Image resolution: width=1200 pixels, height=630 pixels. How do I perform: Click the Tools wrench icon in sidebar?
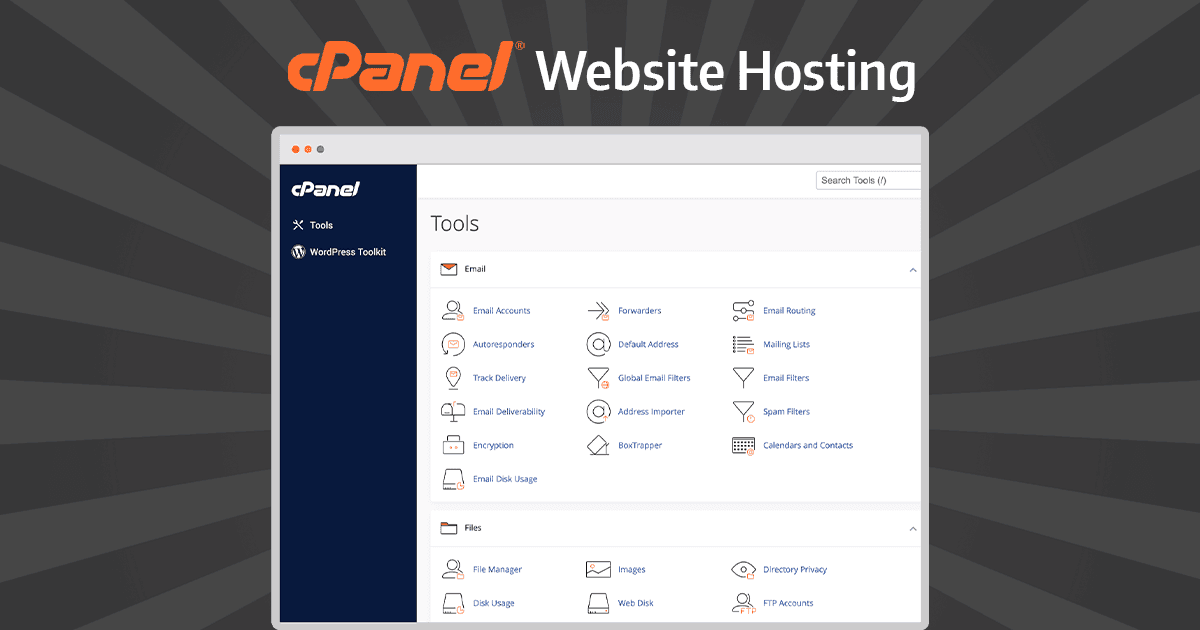click(x=298, y=225)
